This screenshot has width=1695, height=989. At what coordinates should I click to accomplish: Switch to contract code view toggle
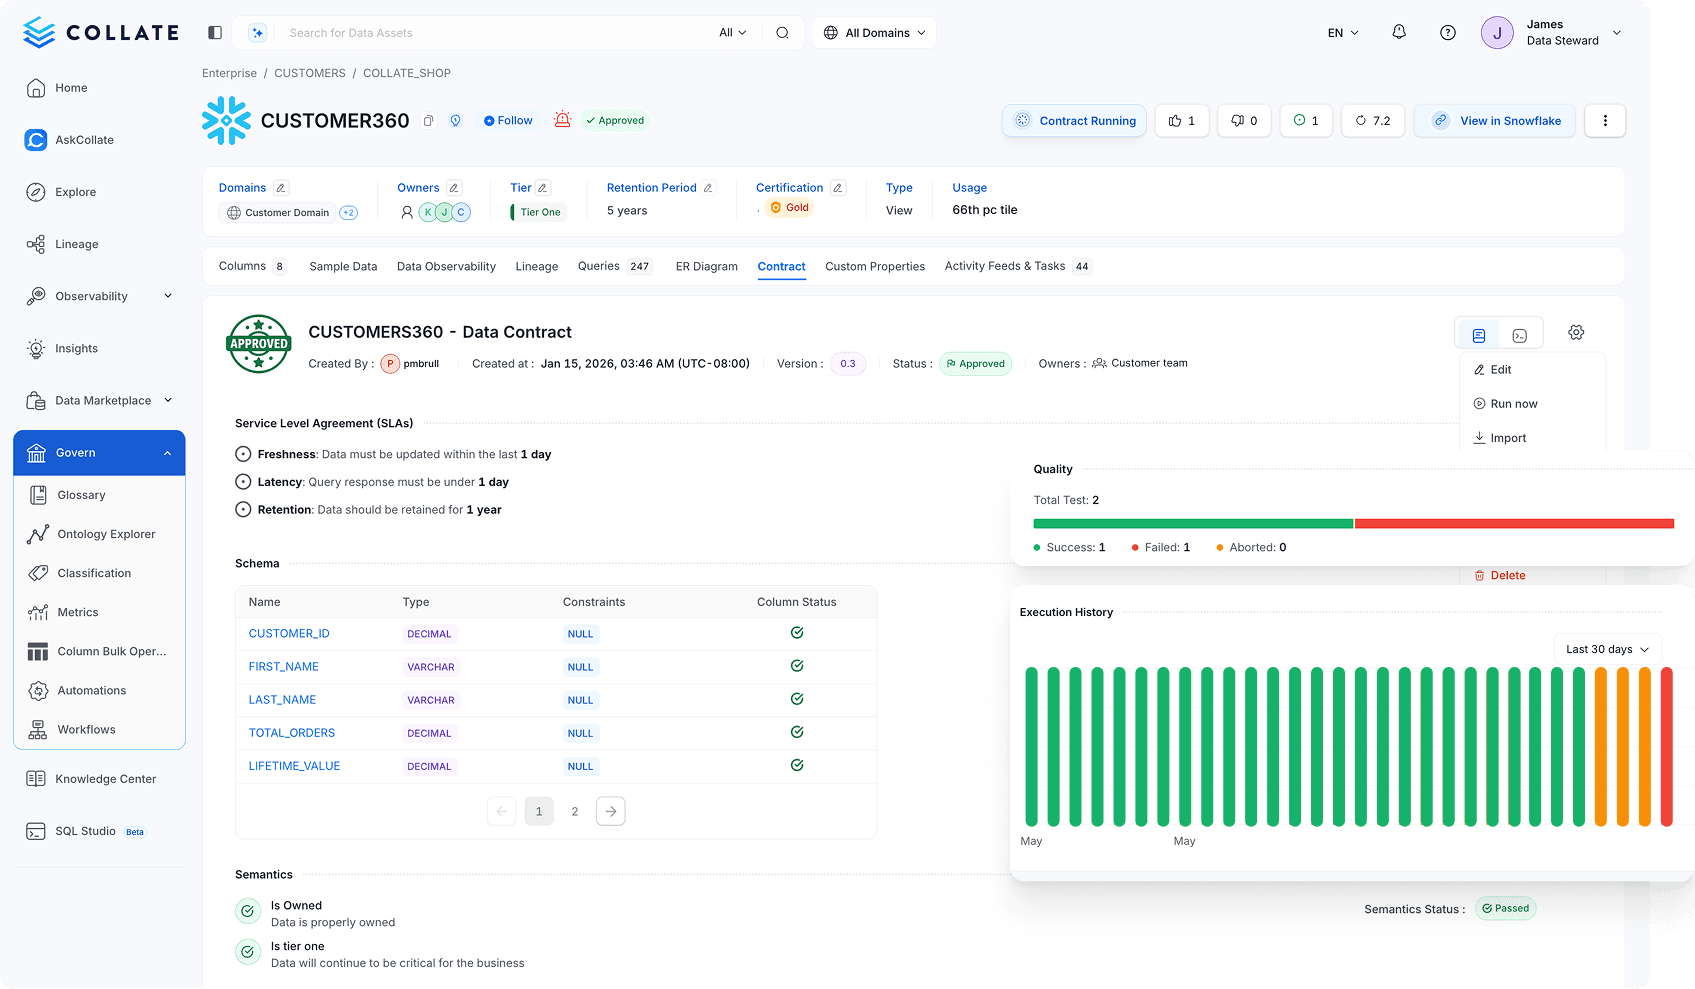pos(1520,336)
